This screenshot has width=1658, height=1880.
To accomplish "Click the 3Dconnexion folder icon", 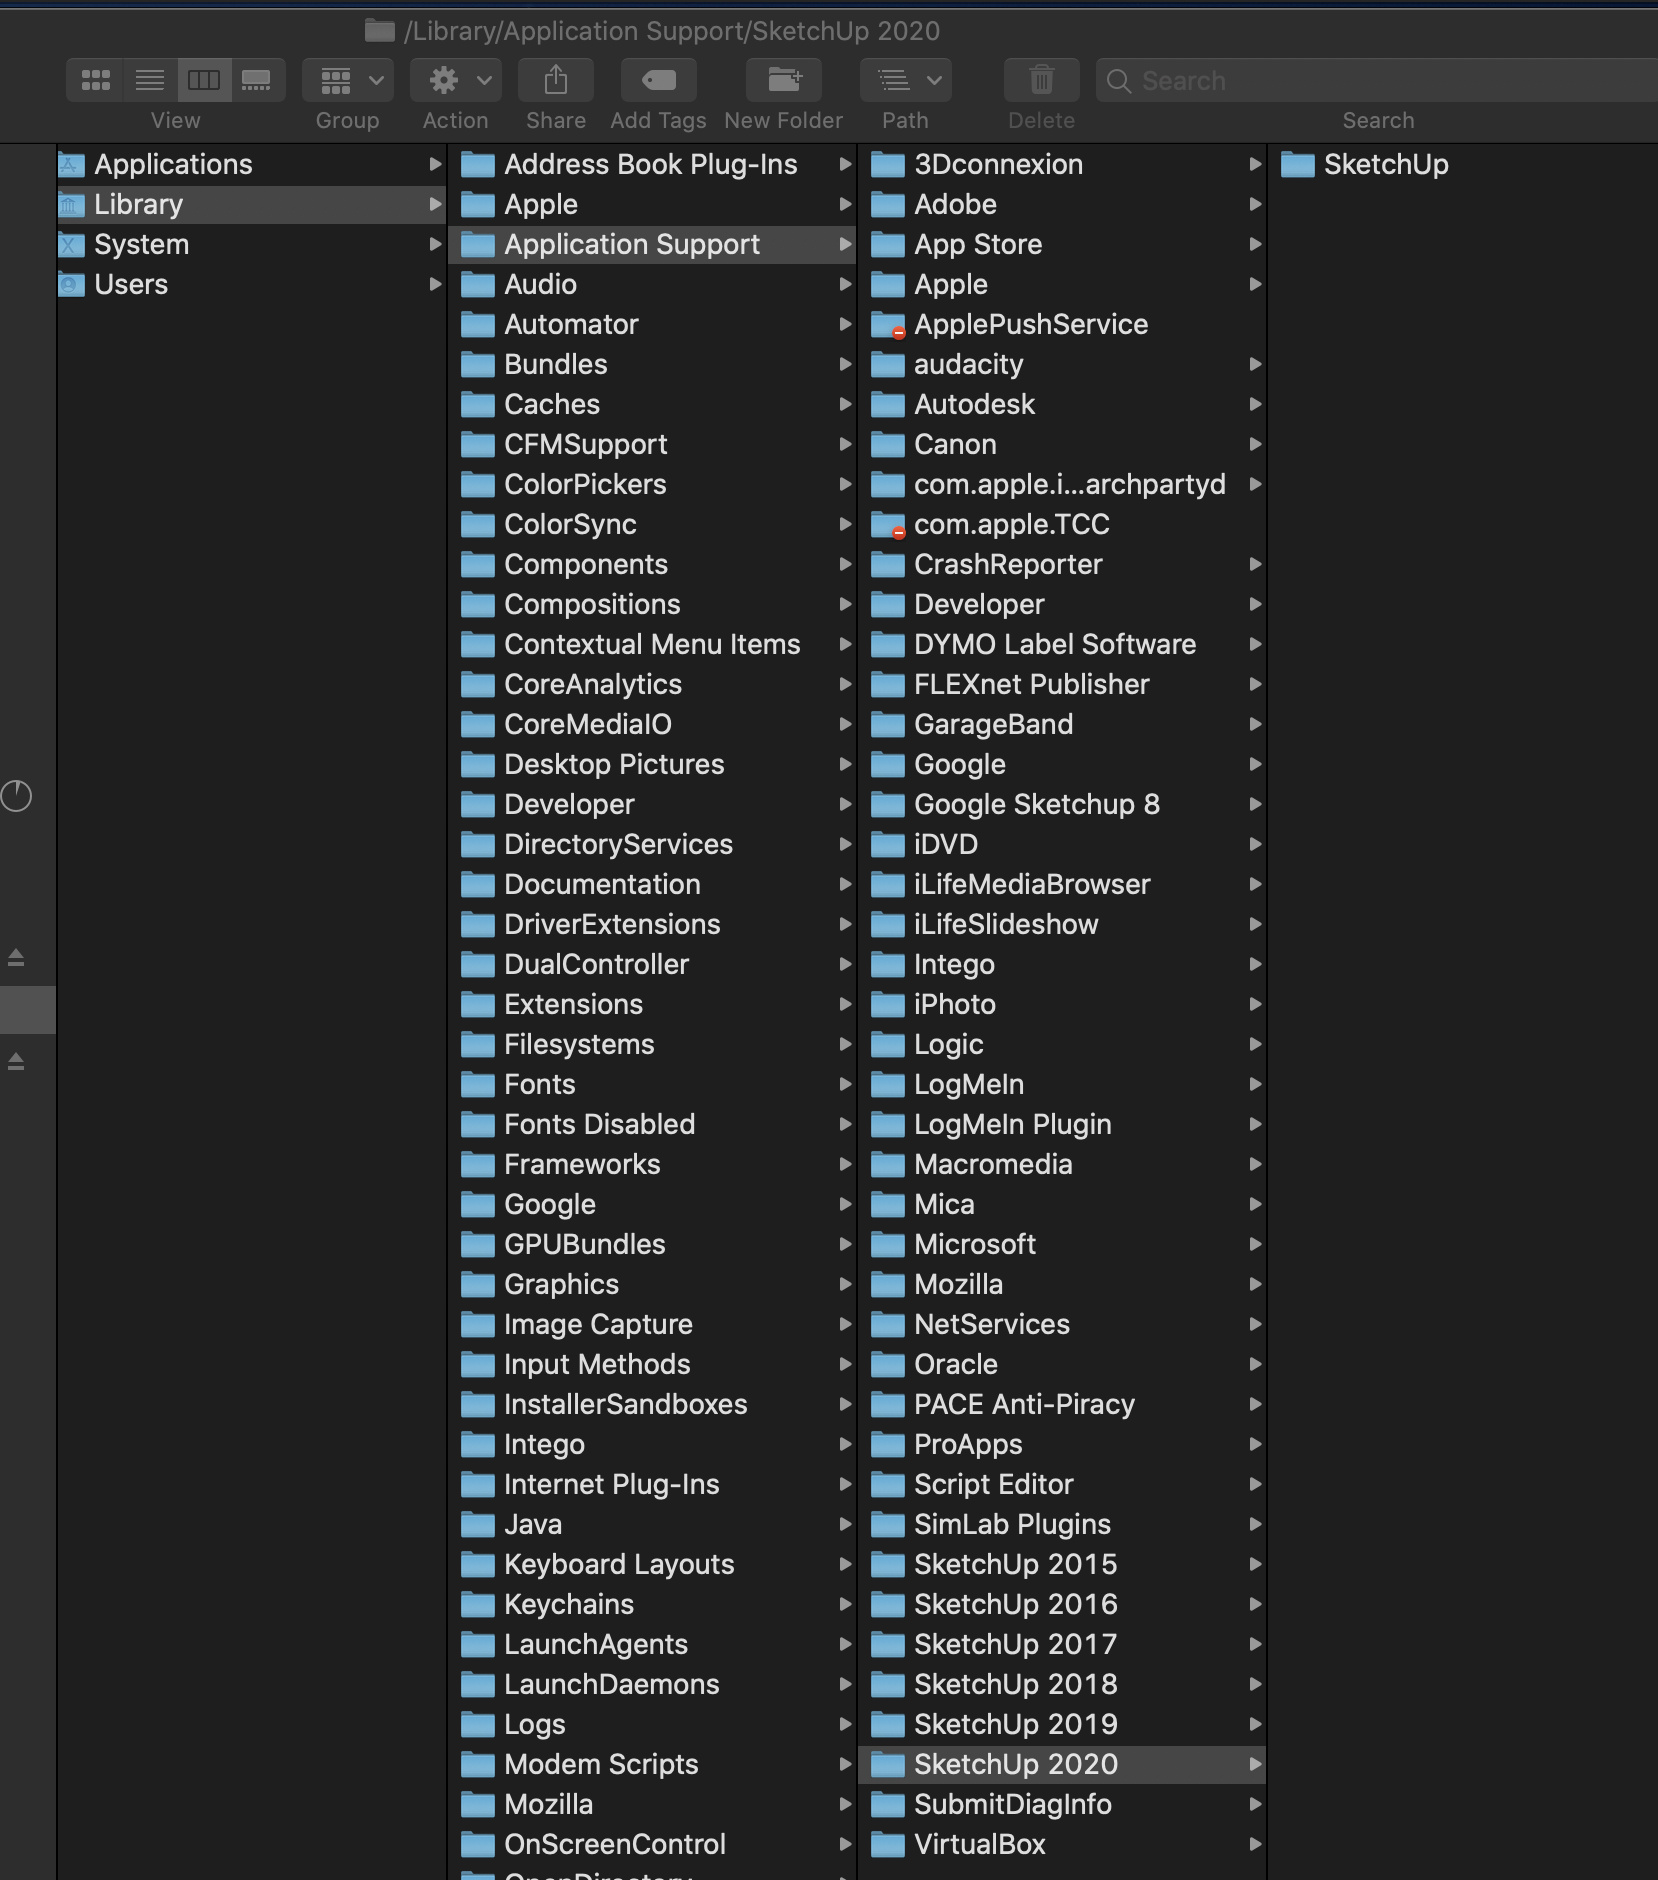I will (888, 165).
